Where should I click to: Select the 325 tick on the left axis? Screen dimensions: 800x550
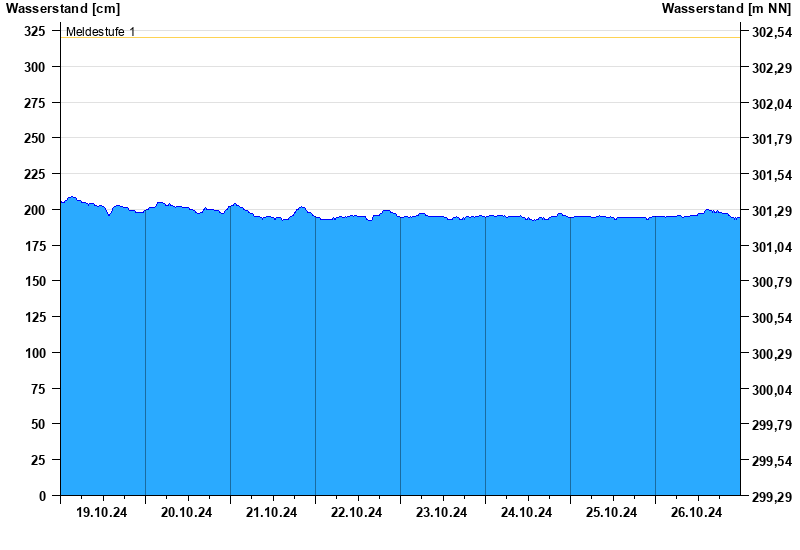pyautogui.click(x=35, y=31)
